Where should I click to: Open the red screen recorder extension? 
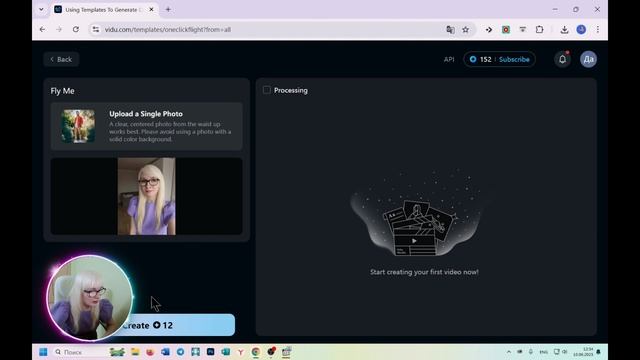pyautogui.click(x=506, y=29)
